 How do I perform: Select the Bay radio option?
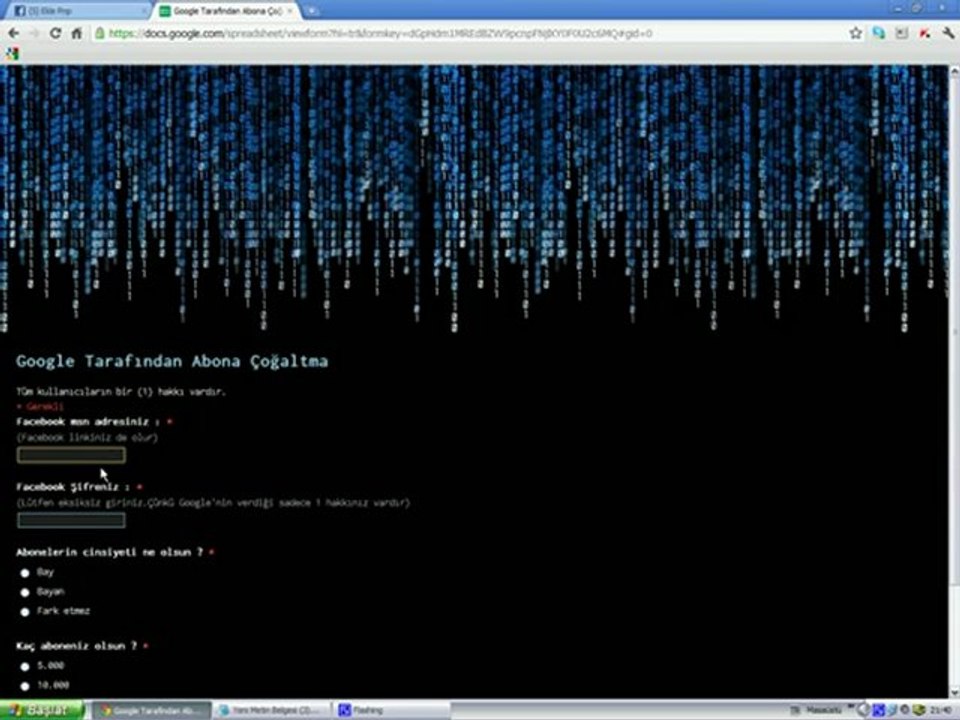pyautogui.click(x=24, y=573)
